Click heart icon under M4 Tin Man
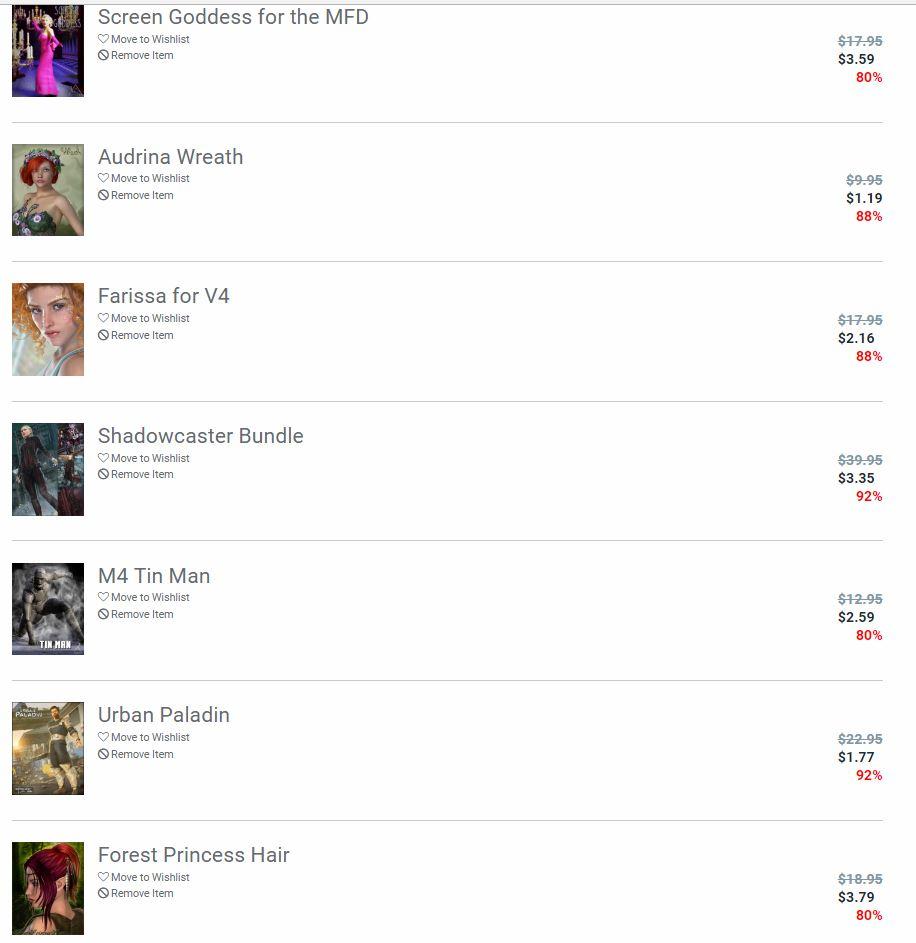 coord(103,597)
